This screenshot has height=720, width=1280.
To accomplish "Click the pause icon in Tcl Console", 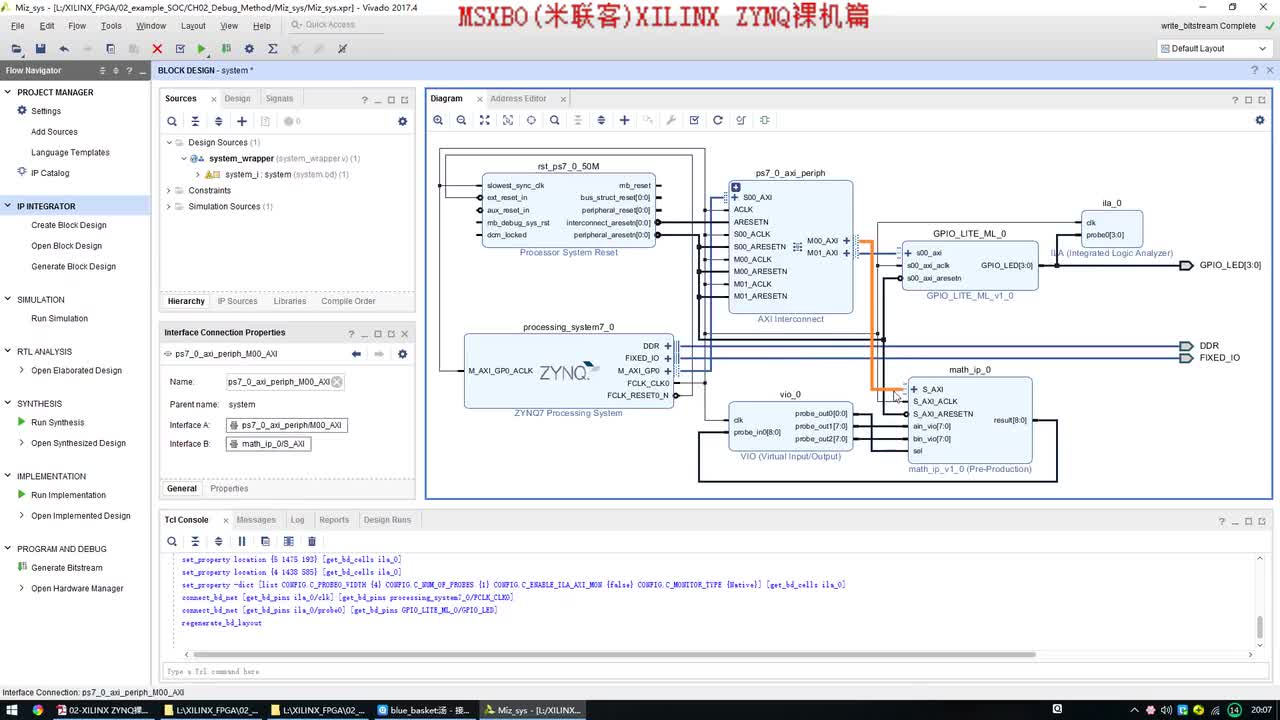I will [241, 541].
